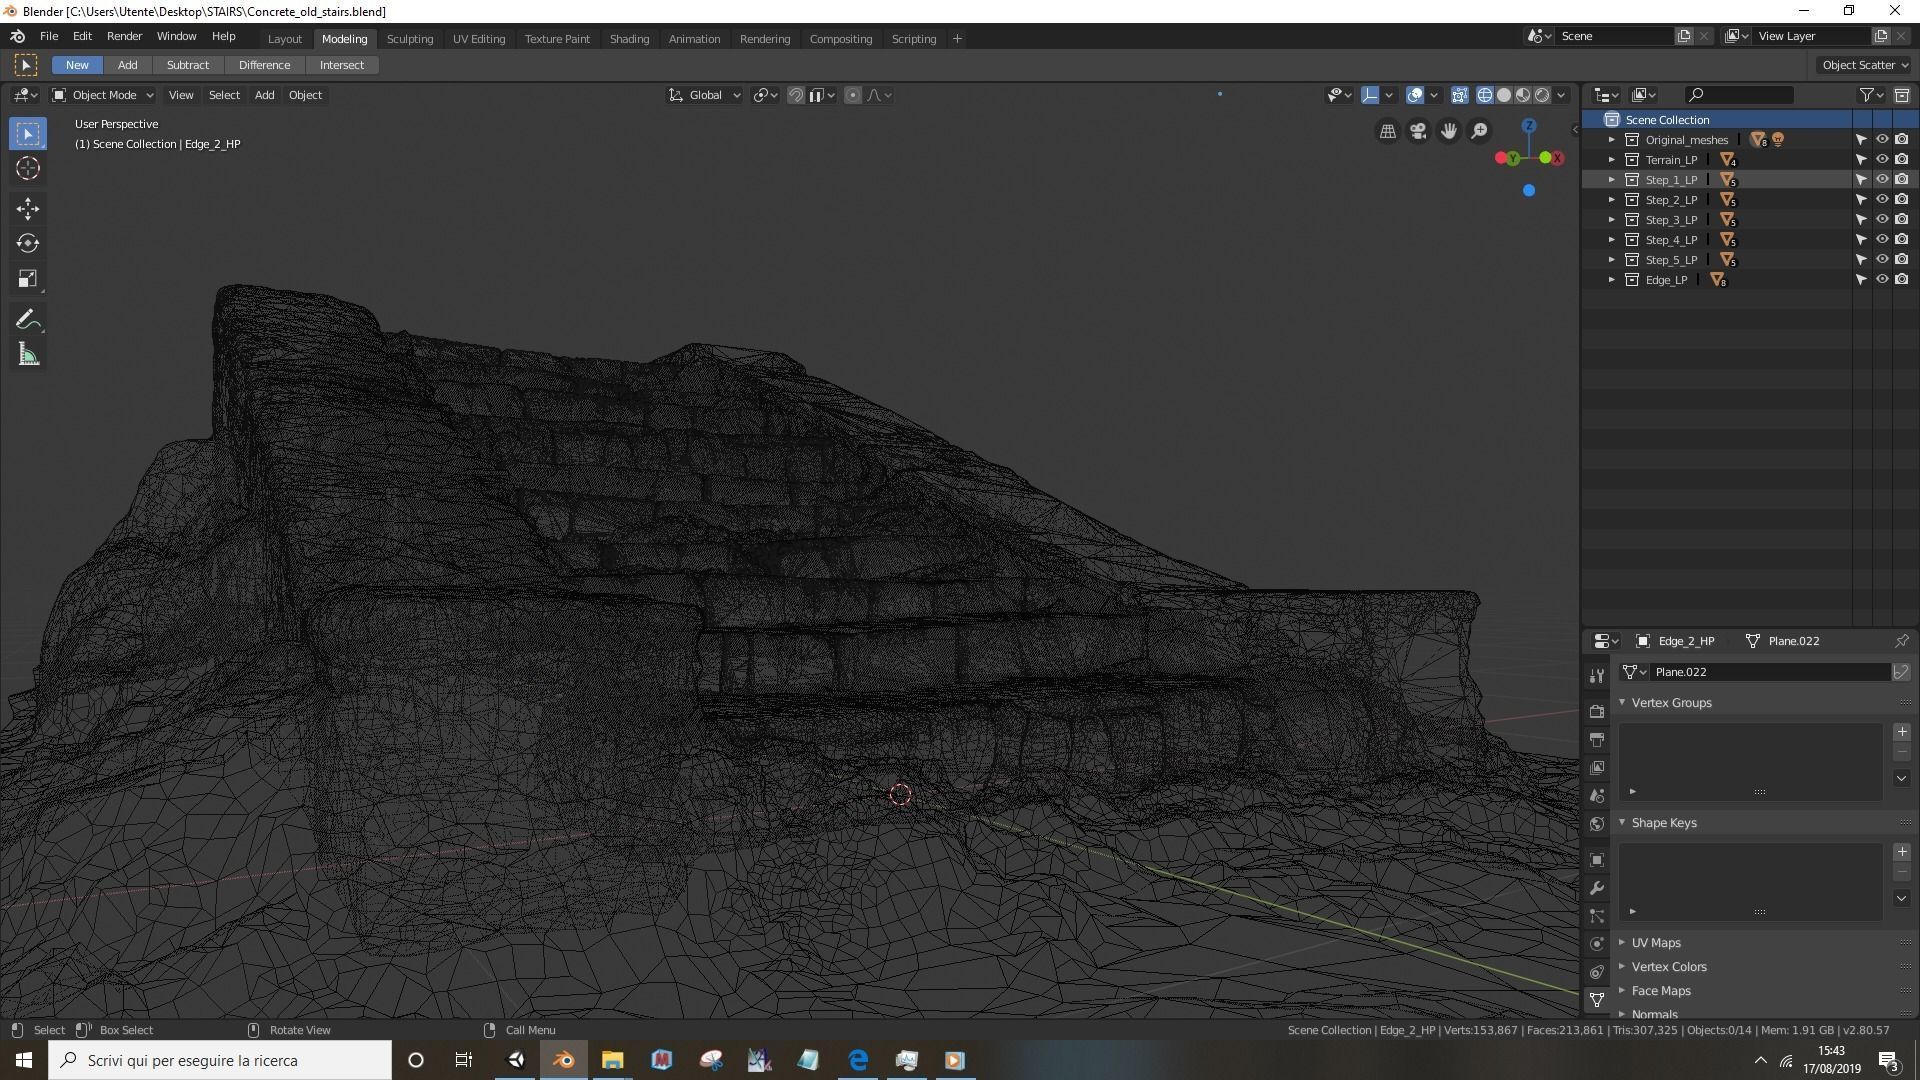Click the Blender icon in top menu bar

(17, 36)
